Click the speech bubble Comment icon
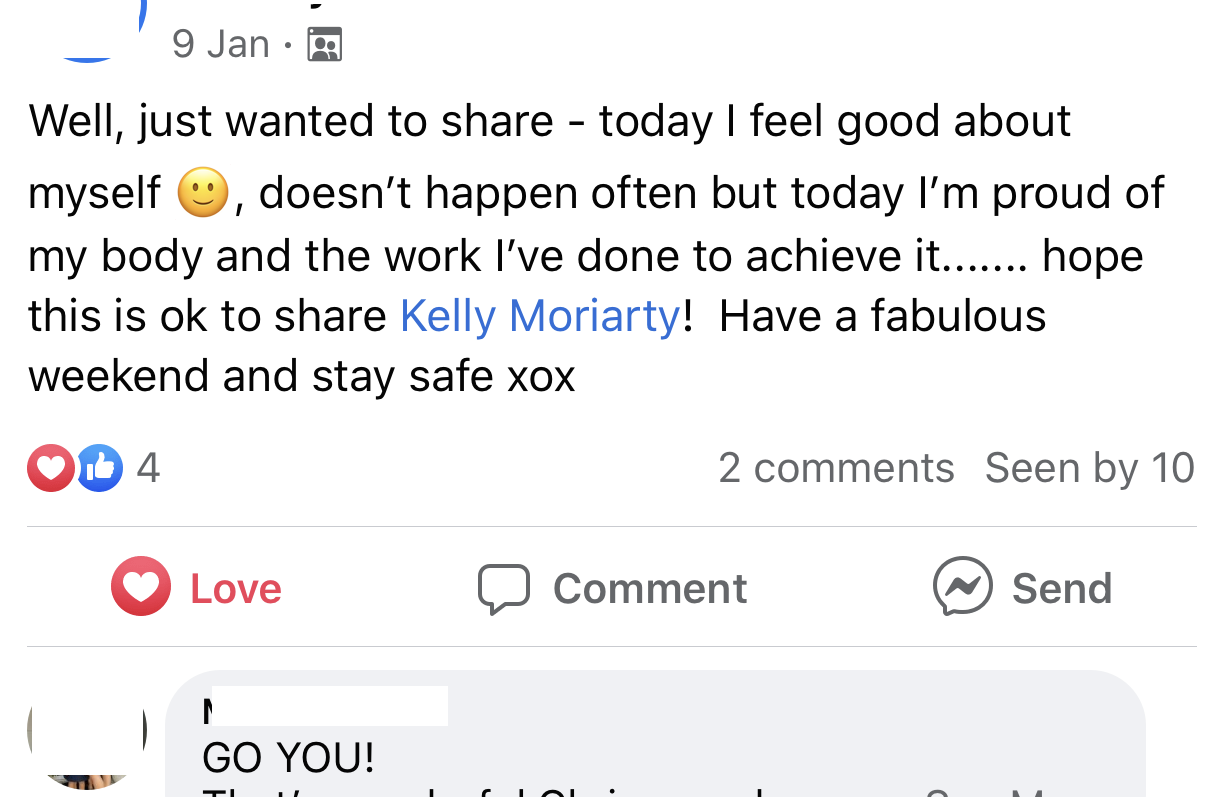The width and height of the screenshot is (1218, 797). 503,588
